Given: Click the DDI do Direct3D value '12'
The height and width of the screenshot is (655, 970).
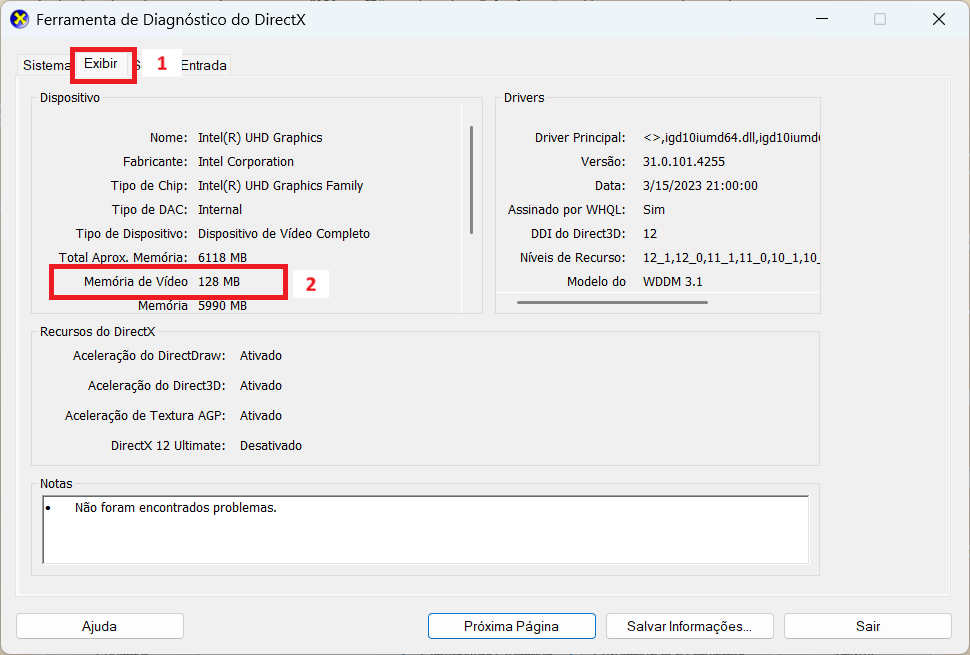Looking at the screenshot, I should 650,234.
